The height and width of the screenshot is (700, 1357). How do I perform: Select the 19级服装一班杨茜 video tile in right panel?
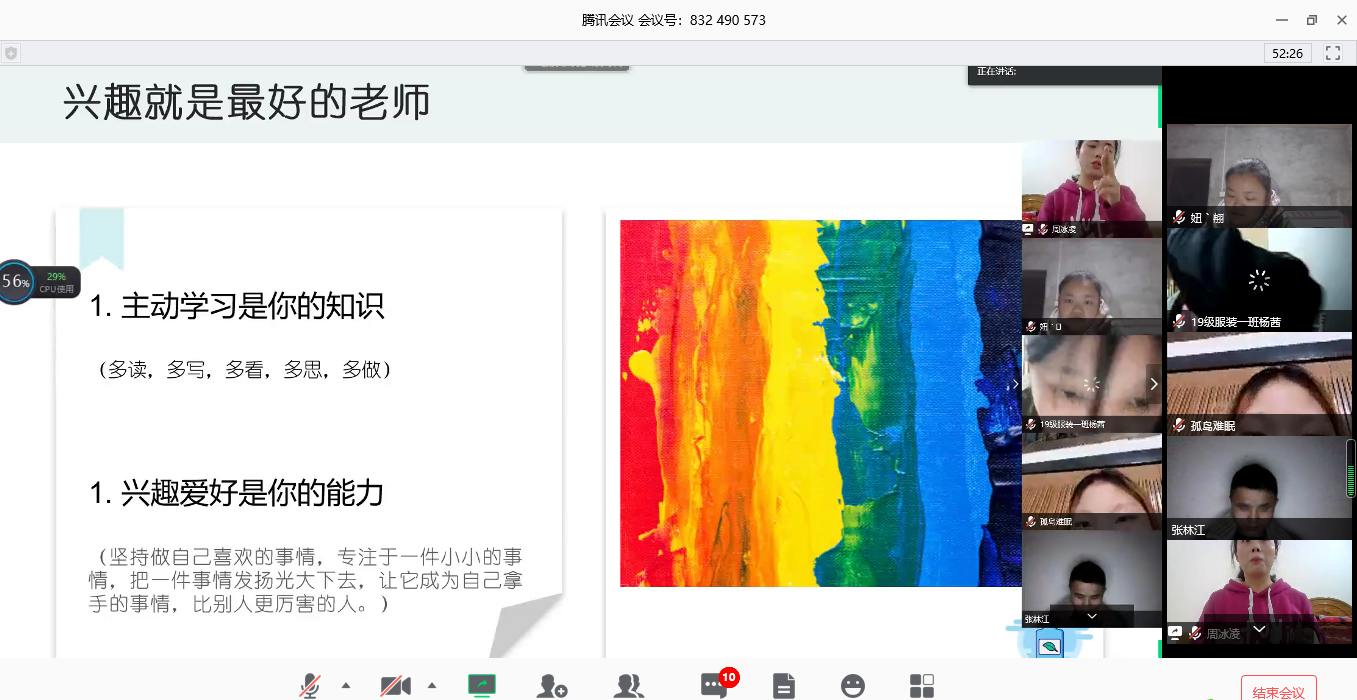1259,280
